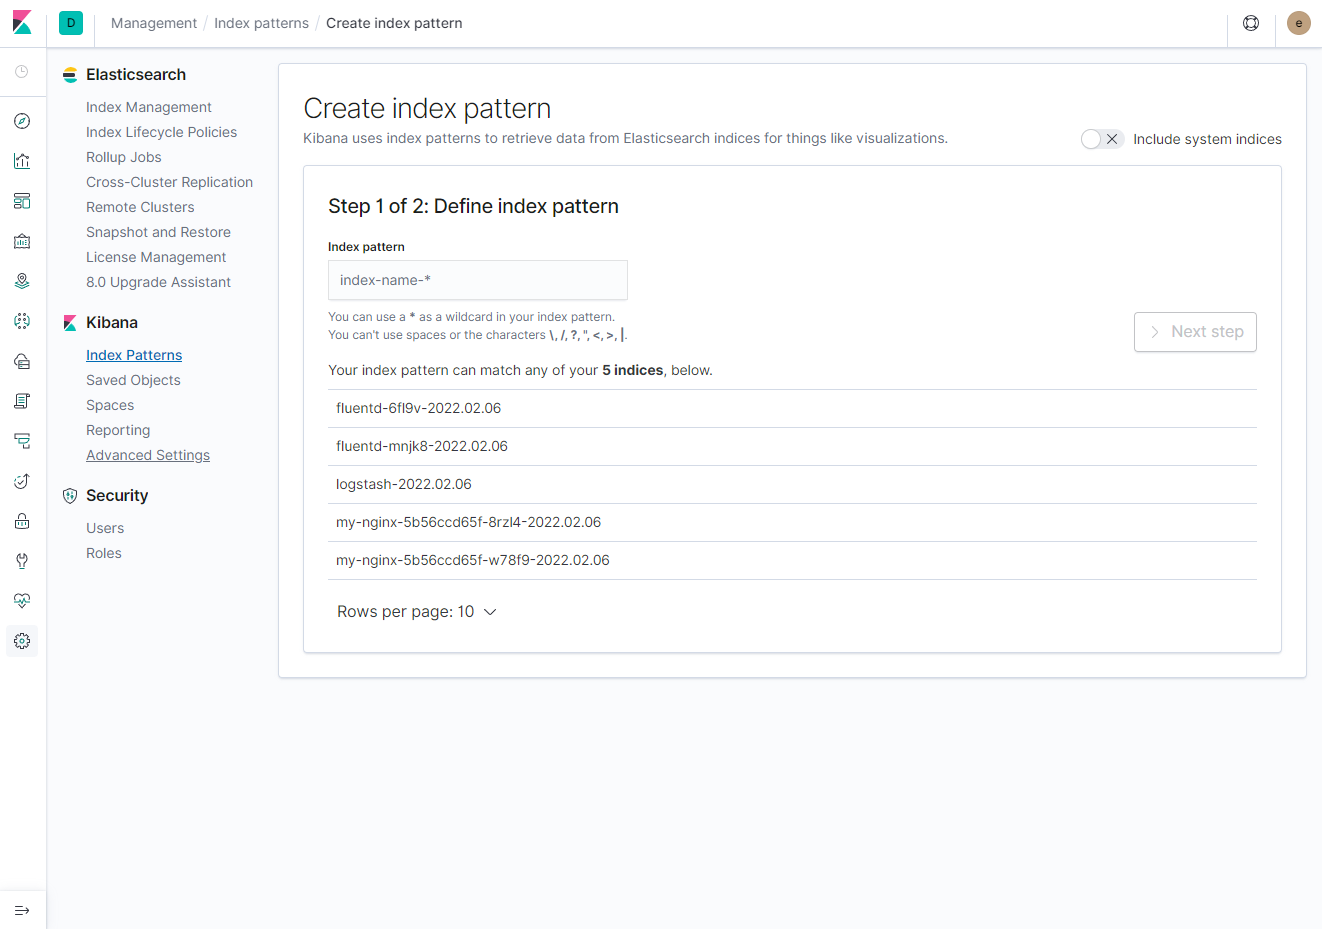Open Canvas from the sidebar icon
Image resolution: width=1322 pixels, height=929 pixels.
click(22, 241)
